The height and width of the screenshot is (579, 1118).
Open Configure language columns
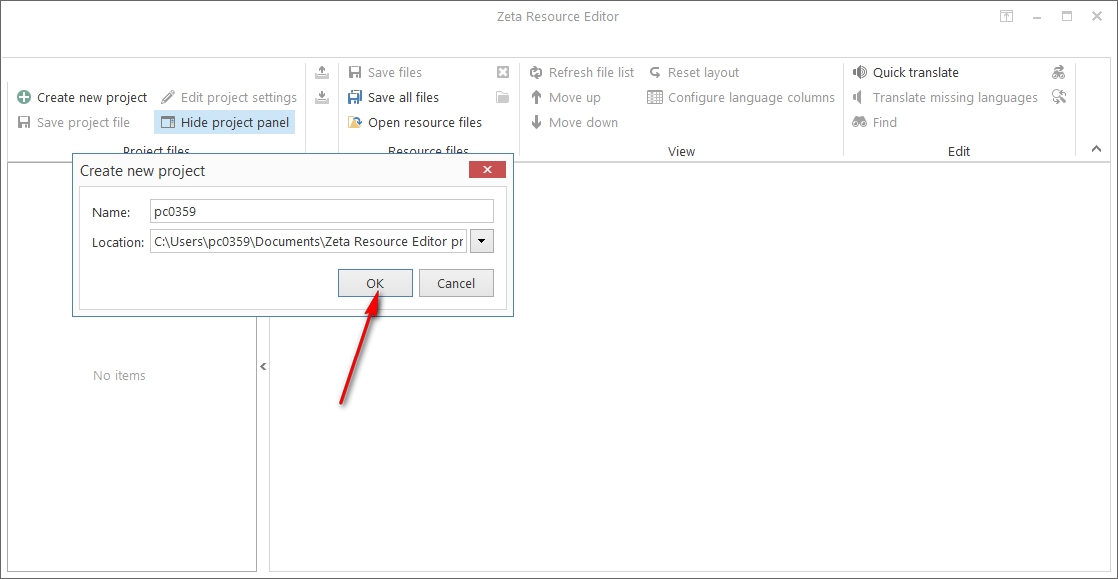coord(741,98)
